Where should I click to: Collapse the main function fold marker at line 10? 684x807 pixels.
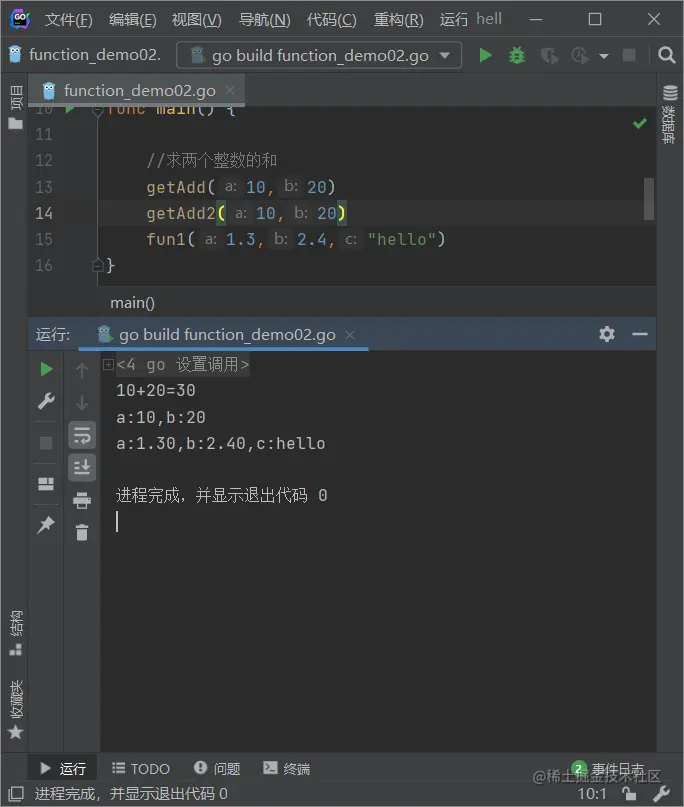[x=97, y=111]
